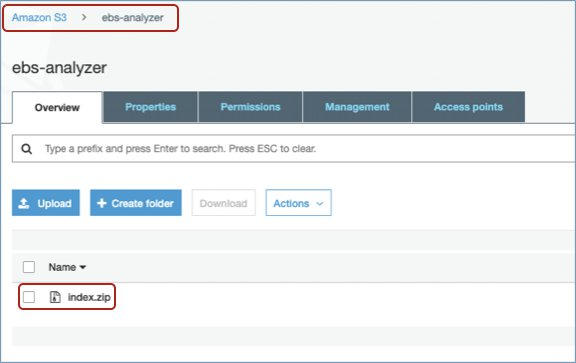The image size is (576, 363).
Task: Click the ebs-analyzer bucket heading
Action: (59, 68)
